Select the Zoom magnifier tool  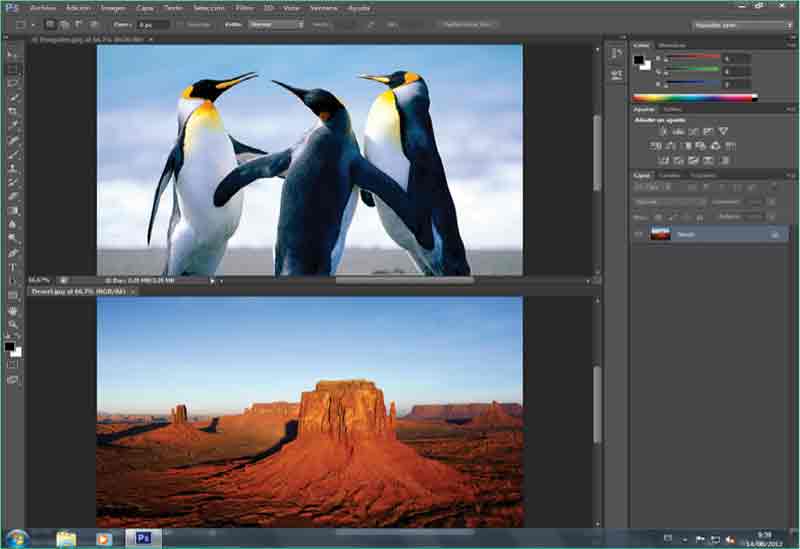coord(13,324)
